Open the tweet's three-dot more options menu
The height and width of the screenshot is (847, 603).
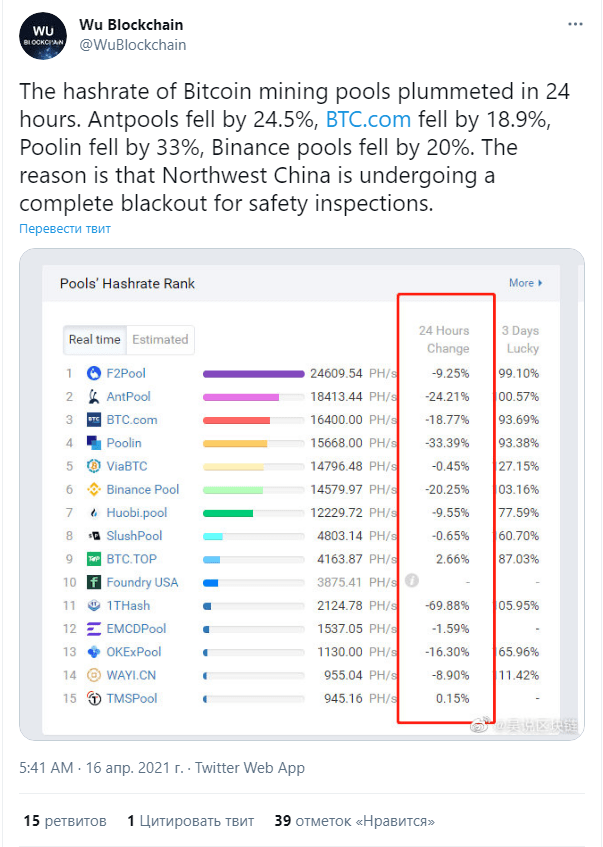click(575, 24)
